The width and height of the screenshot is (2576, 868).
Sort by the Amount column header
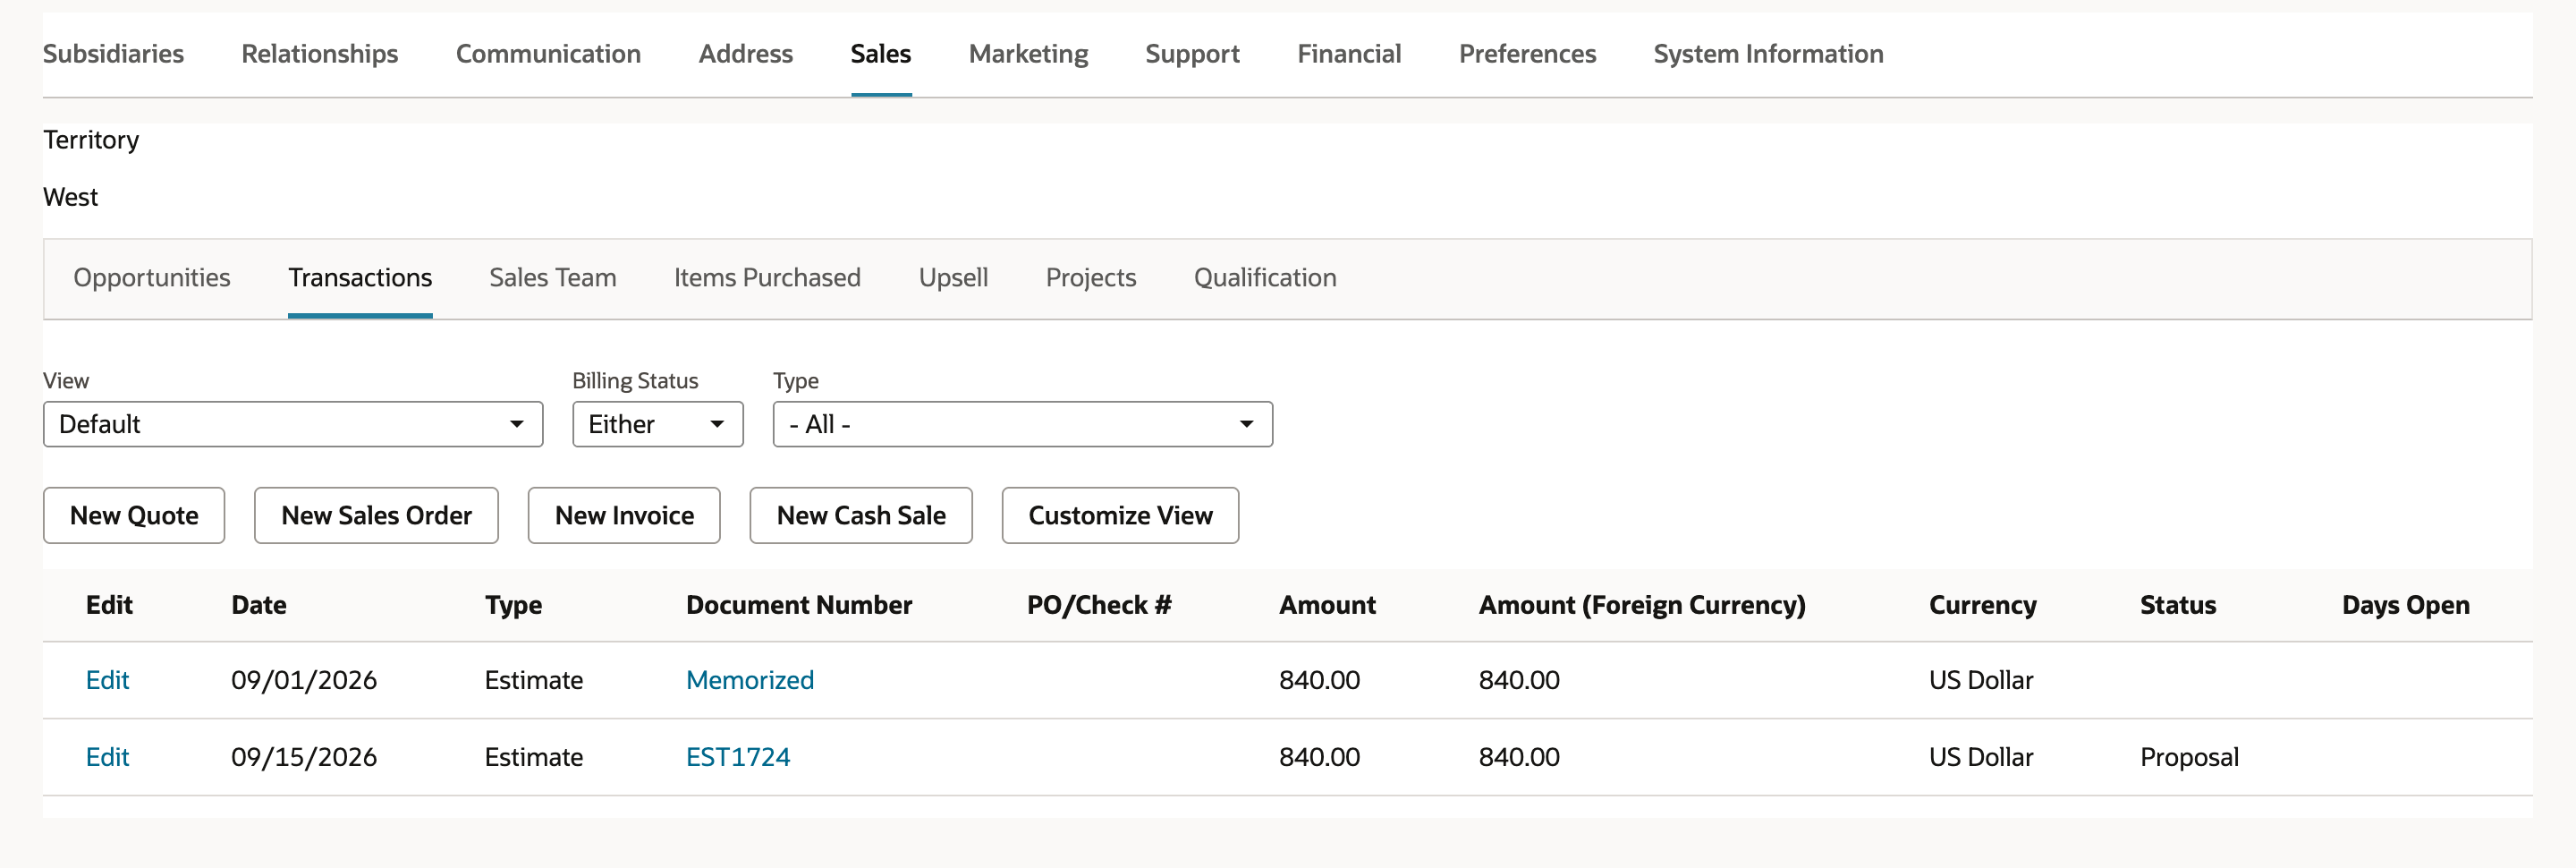click(1327, 606)
